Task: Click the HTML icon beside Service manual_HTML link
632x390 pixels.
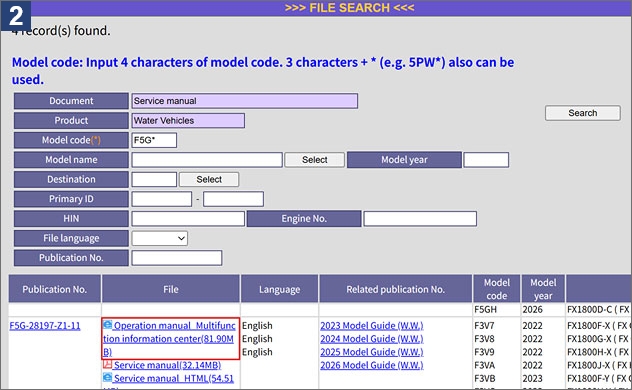Action: click(108, 378)
